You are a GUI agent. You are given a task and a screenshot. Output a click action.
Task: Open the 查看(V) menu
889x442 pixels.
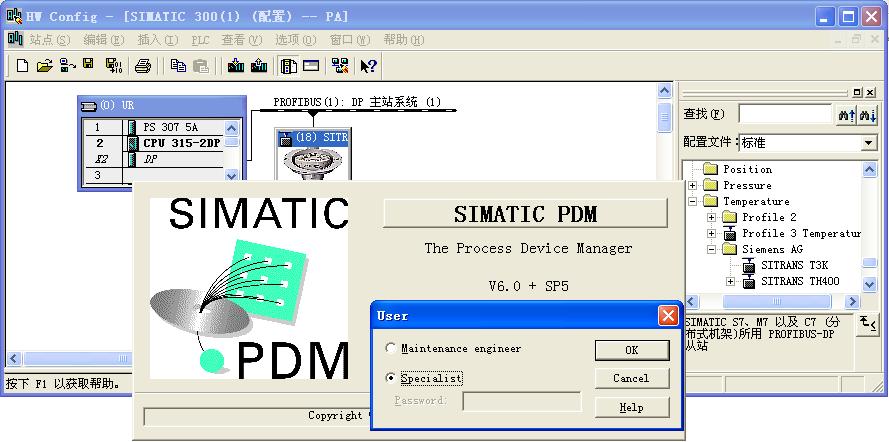click(242, 40)
